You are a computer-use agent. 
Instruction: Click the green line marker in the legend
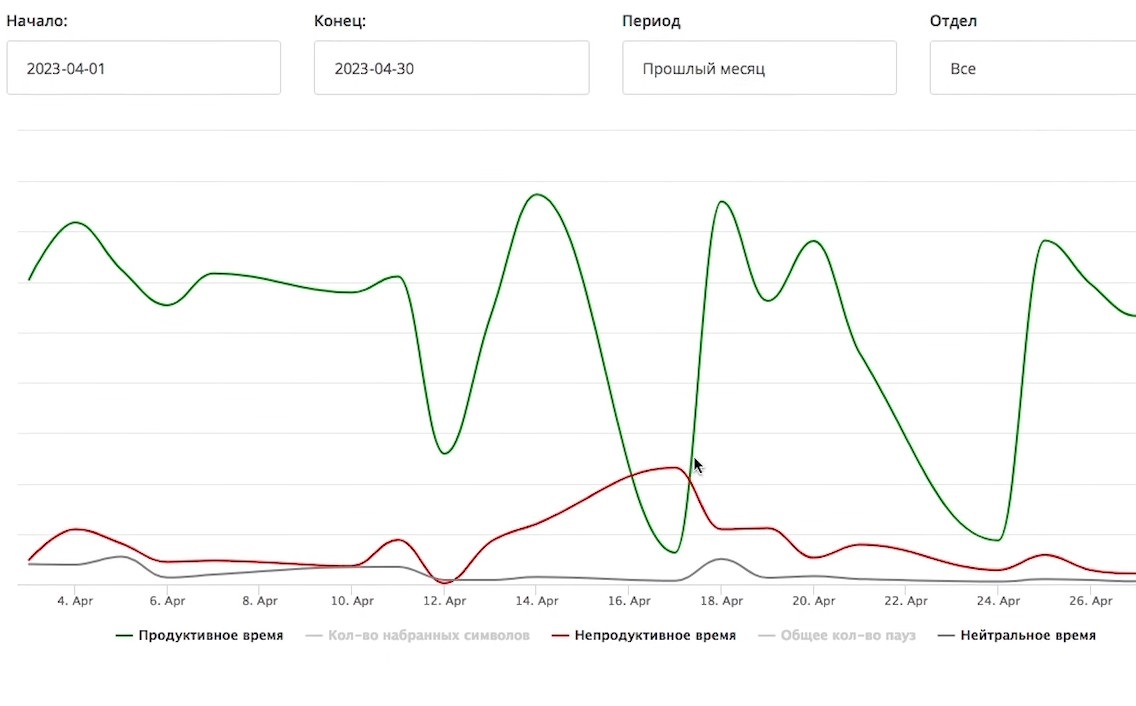[x=125, y=635]
